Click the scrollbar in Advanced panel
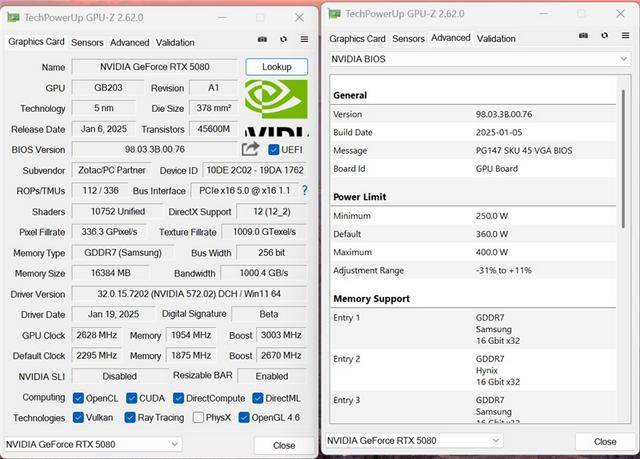 coord(623,159)
